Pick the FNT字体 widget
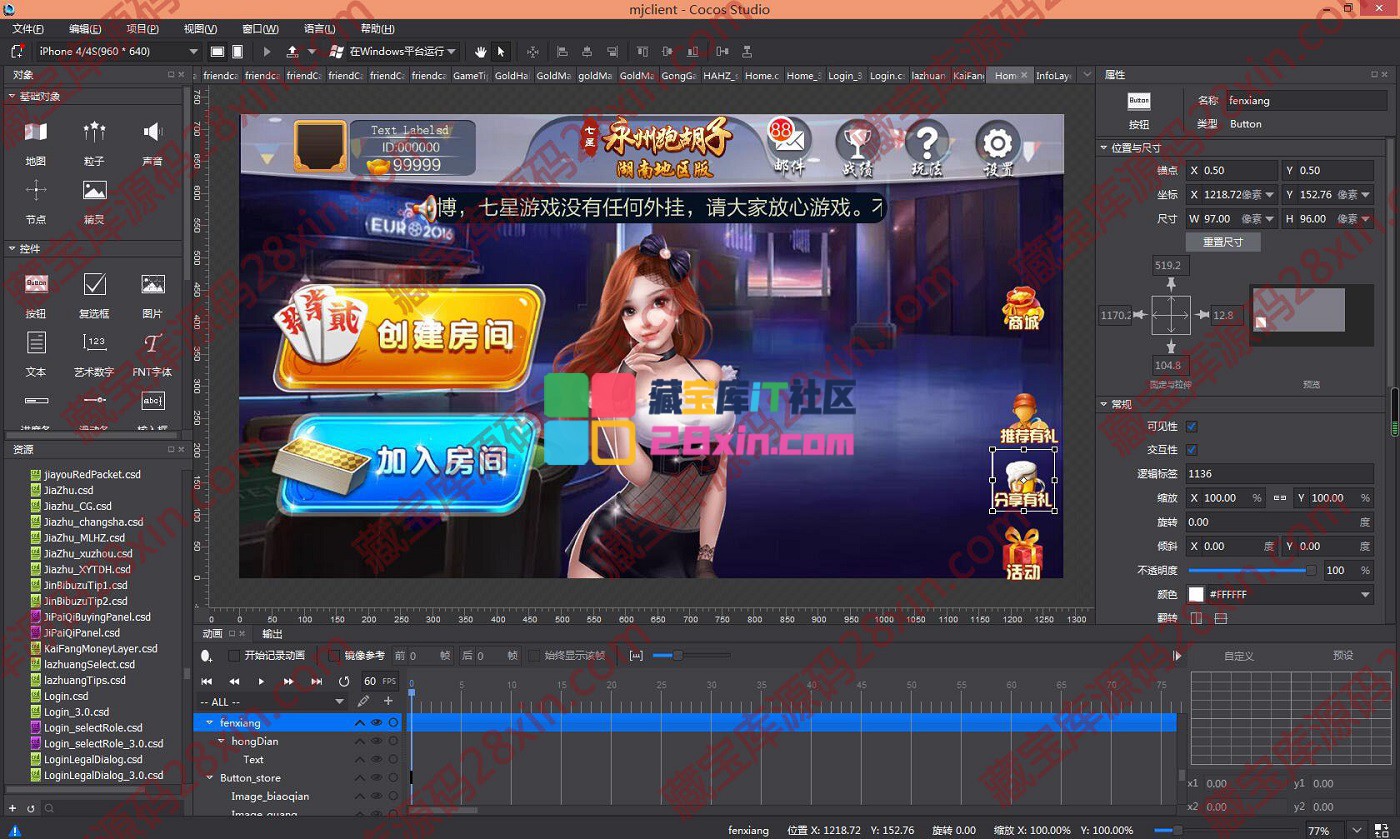Image resolution: width=1400 pixels, height=839 pixels. (x=152, y=353)
